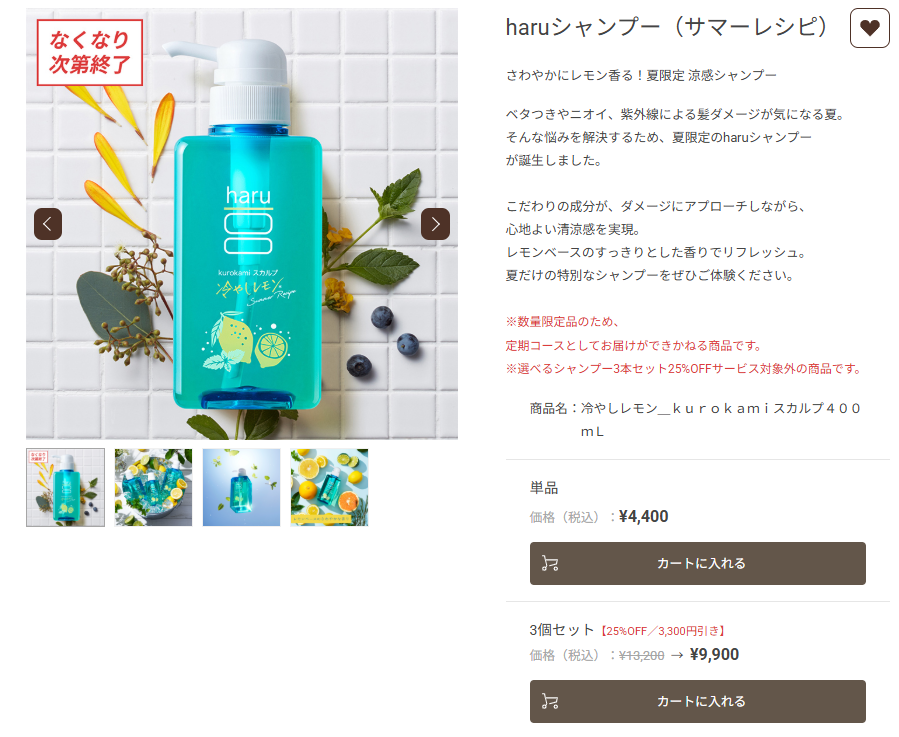Select thumbnail of bottles in ice bucket
This screenshot has height=737, width=899.
(x=153, y=488)
